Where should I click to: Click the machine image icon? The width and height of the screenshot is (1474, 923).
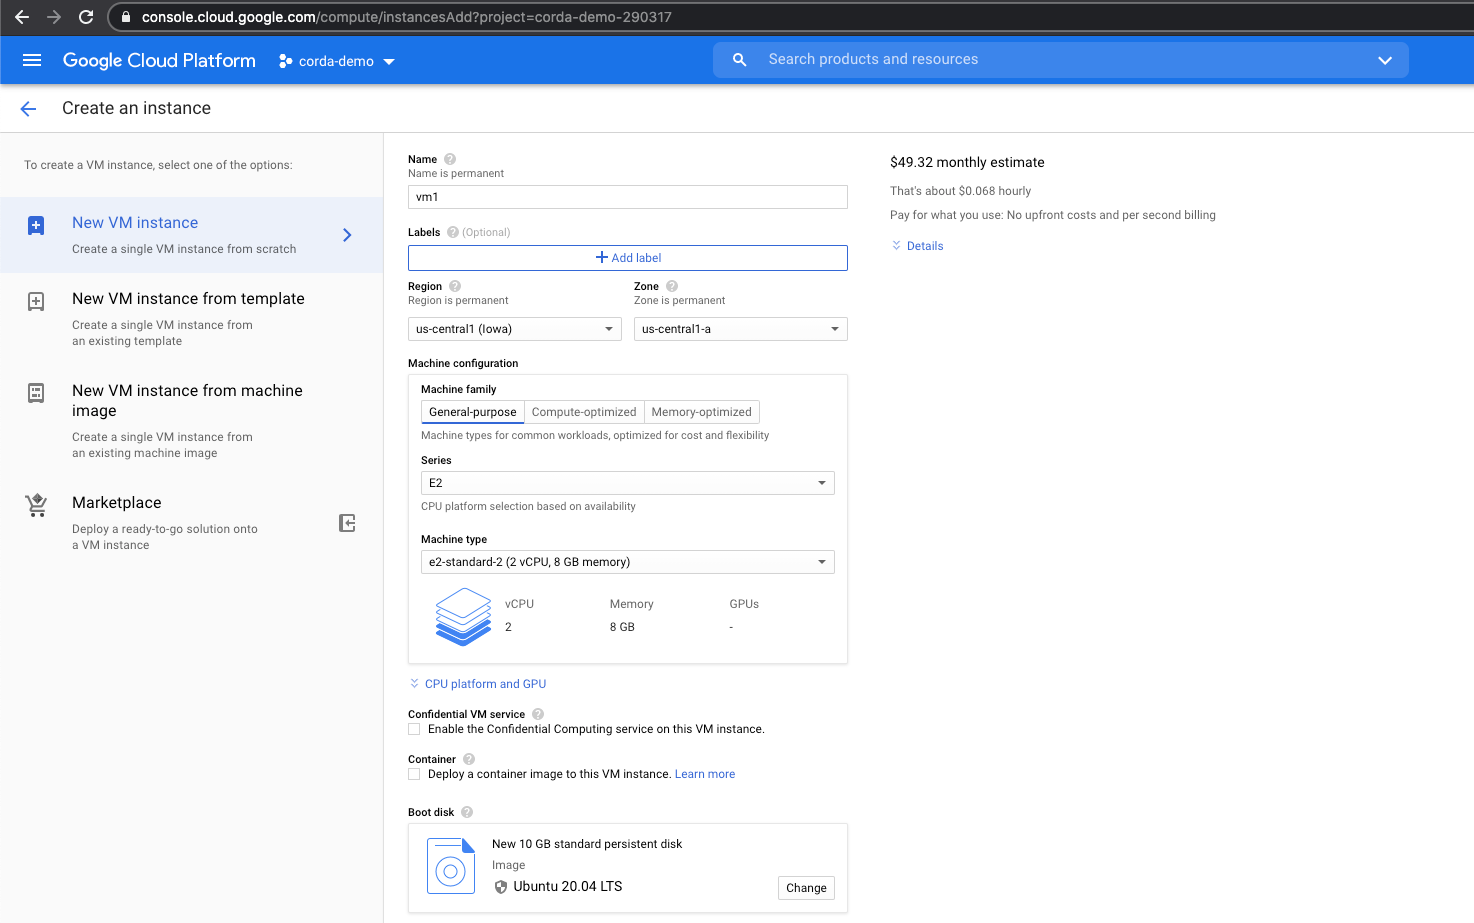[36, 393]
